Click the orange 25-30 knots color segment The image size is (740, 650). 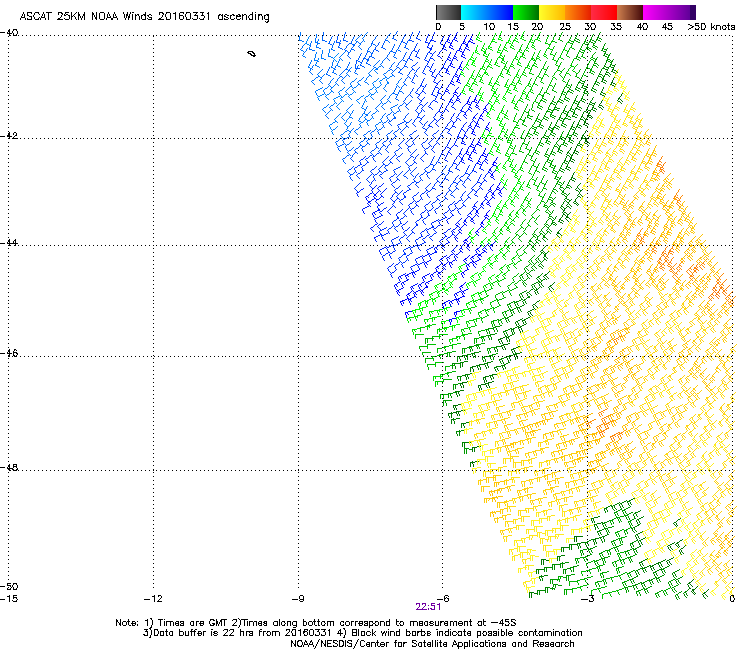tap(578, 12)
